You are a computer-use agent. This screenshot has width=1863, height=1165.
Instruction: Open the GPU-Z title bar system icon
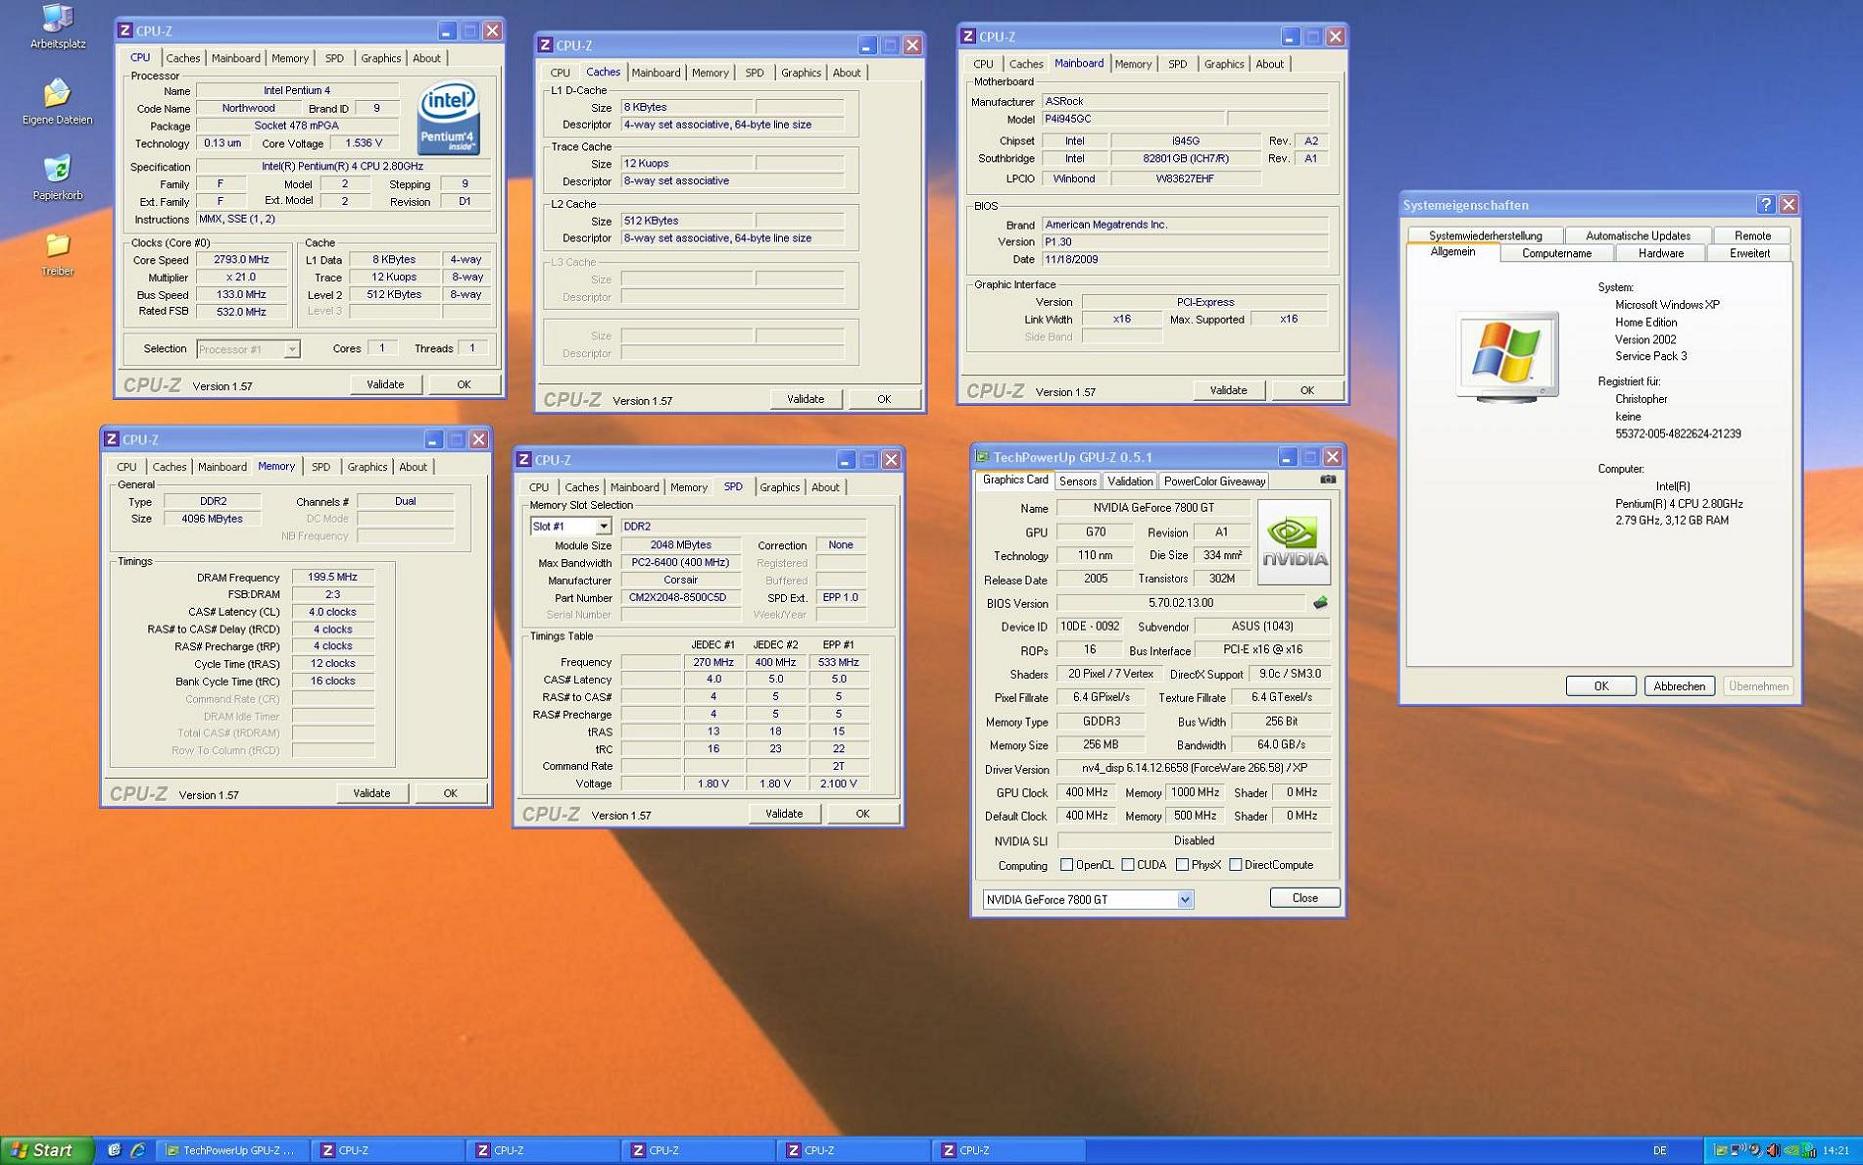click(x=982, y=457)
